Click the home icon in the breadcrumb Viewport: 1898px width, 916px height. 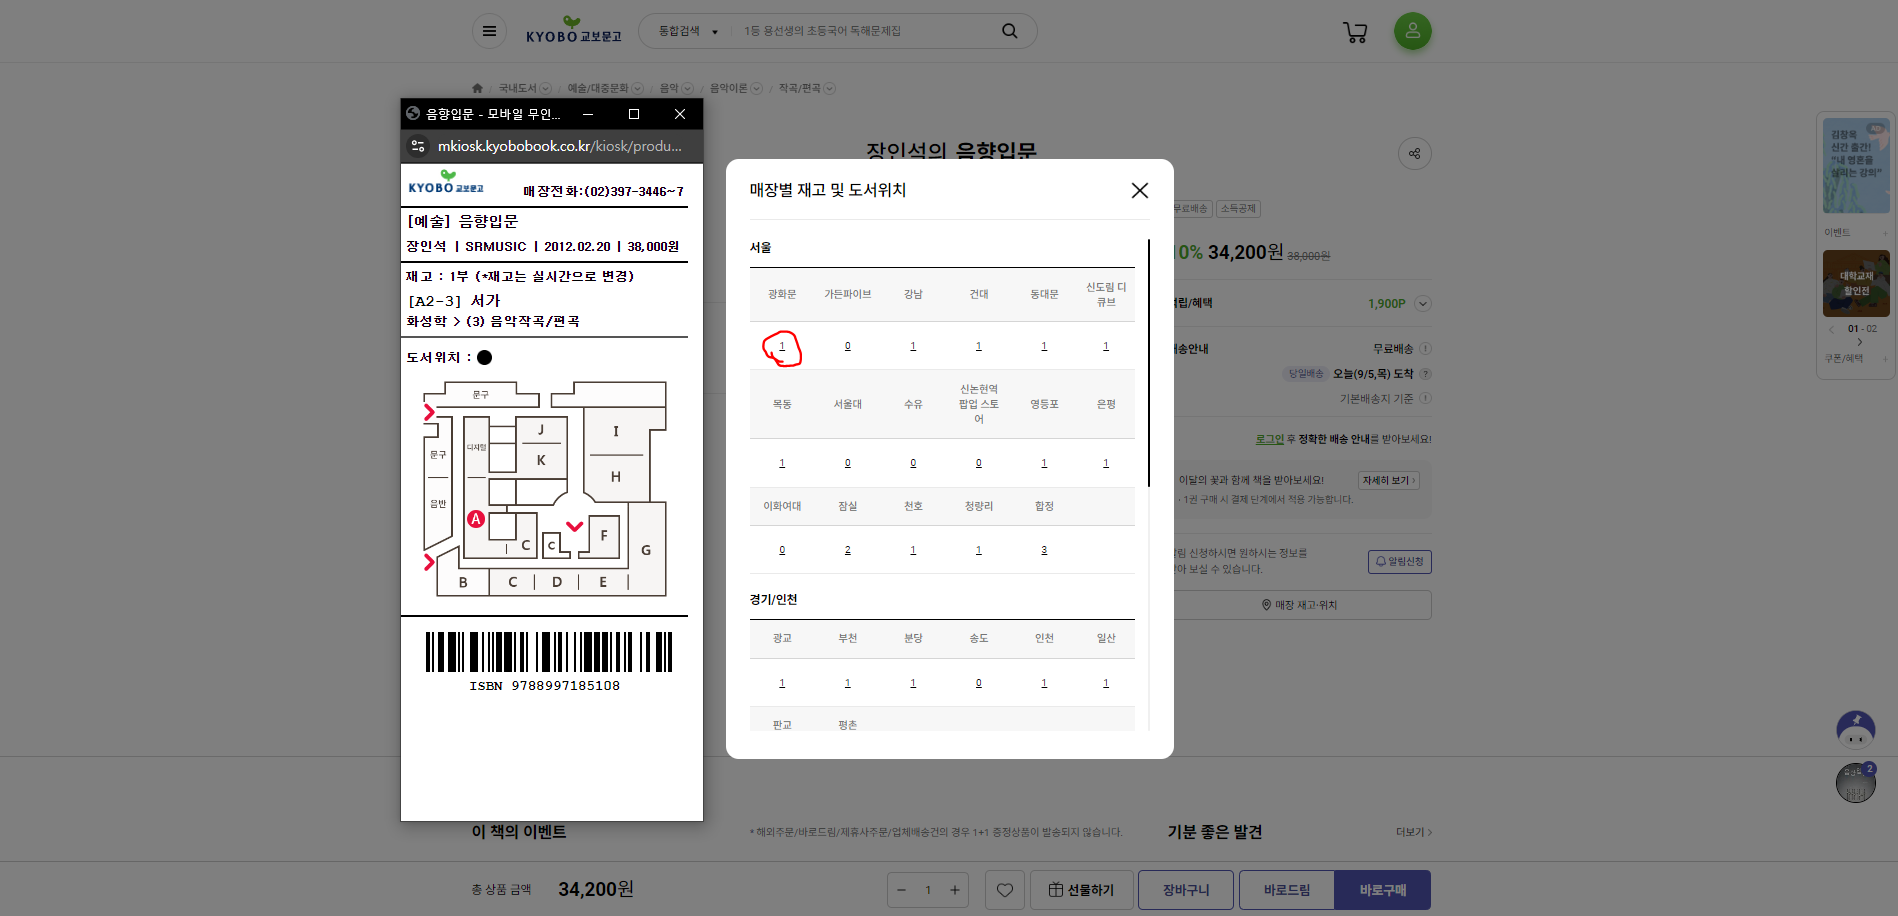[477, 88]
